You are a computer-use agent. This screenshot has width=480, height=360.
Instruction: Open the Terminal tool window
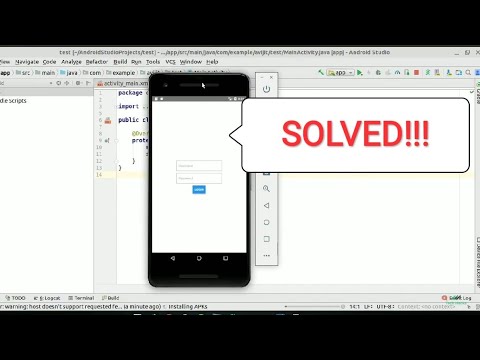81,298
